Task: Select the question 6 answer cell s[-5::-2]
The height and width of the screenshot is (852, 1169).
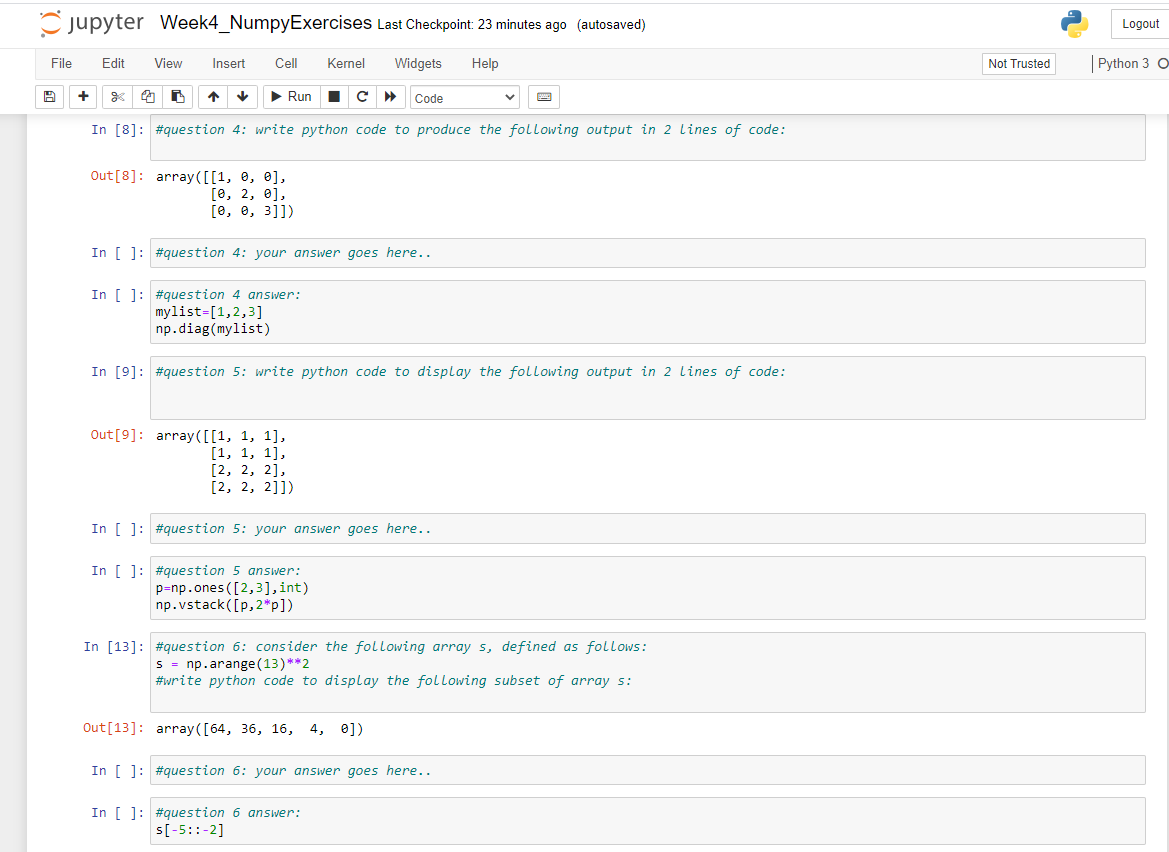Action: click(647, 821)
